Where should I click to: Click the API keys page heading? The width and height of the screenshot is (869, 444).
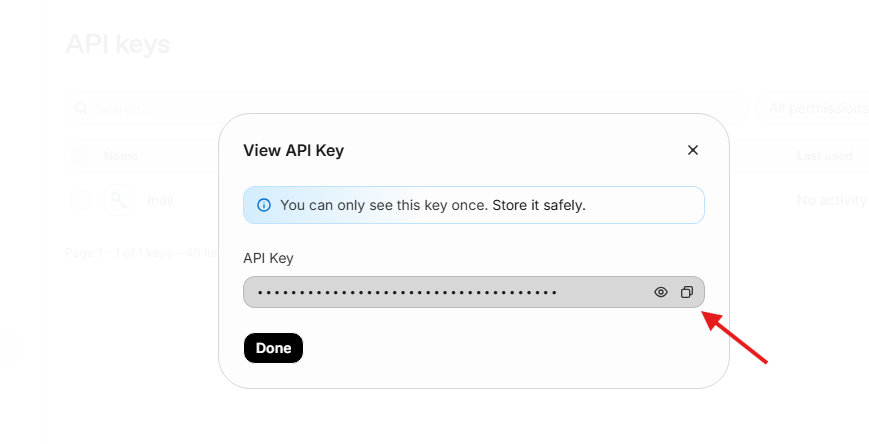click(117, 44)
